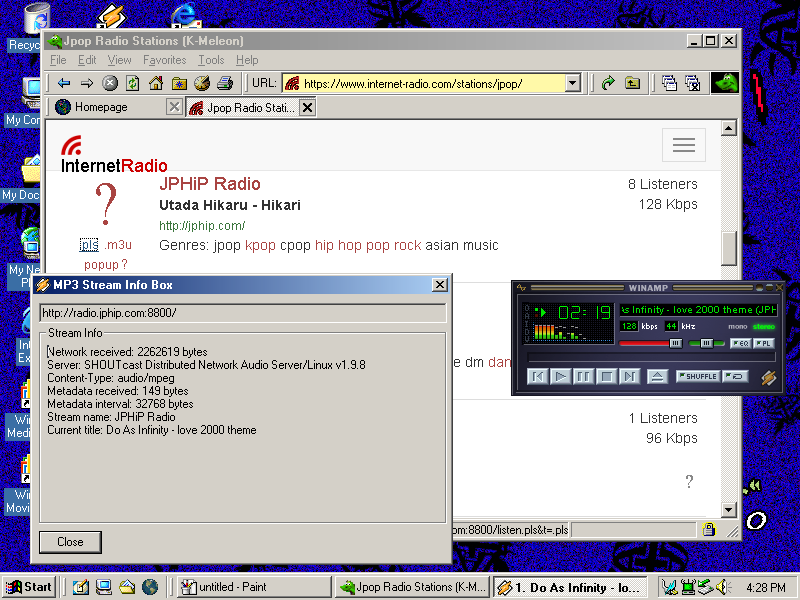This screenshot has width=800, height=600.
Task: Toggle the EQ button in Winamp
Action: coord(741,343)
